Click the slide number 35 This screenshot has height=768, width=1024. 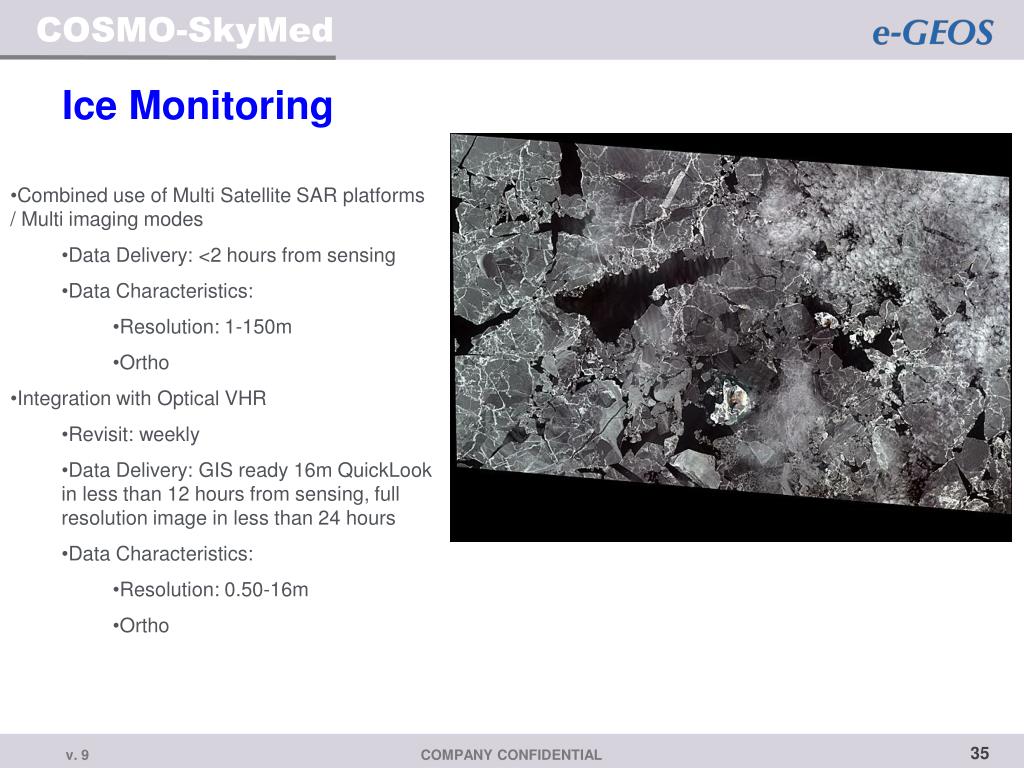[979, 753]
